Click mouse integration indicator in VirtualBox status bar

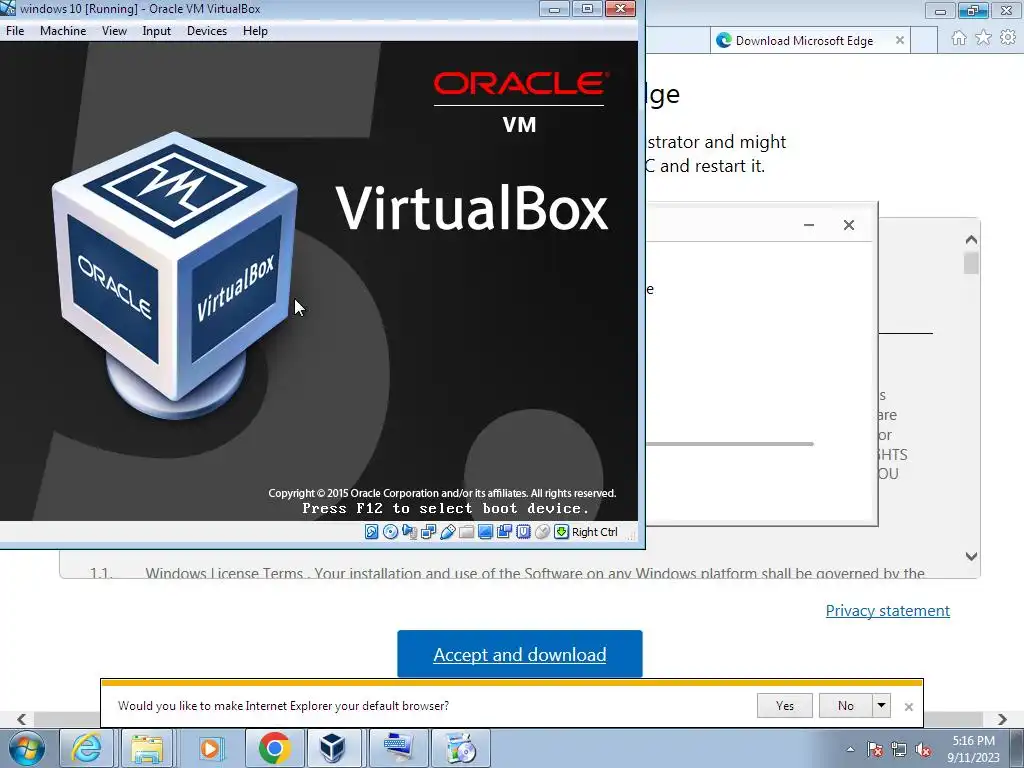(542, 532)
